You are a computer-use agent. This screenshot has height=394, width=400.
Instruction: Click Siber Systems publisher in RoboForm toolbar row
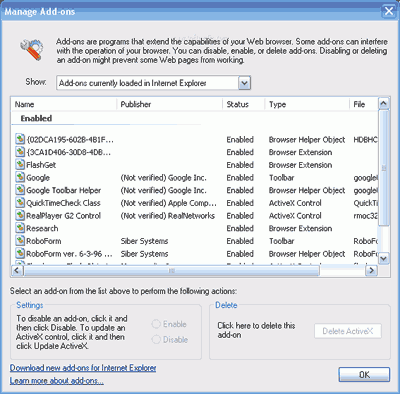pos(144,241)
